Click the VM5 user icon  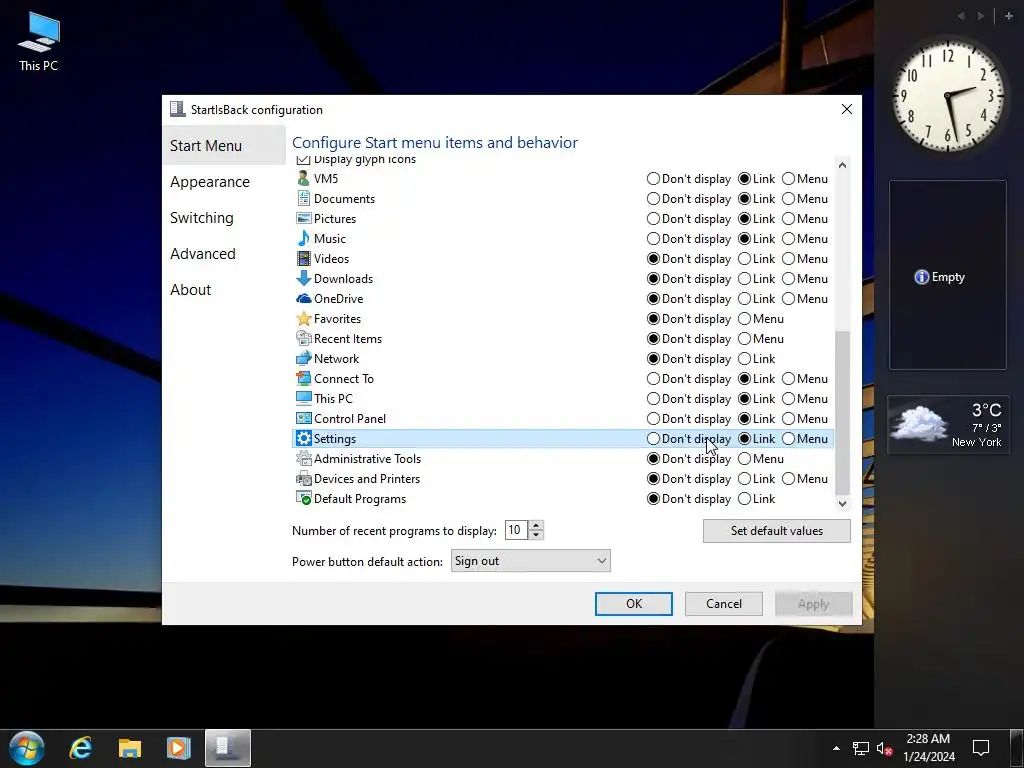click(303, 178)
